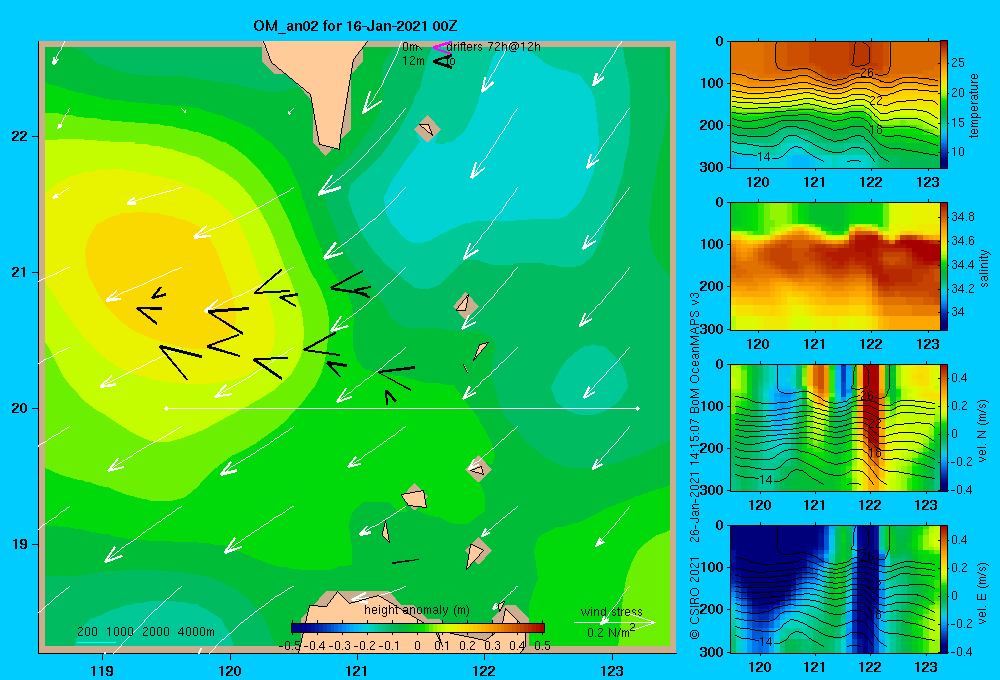Screen dimensions: 1000x680
Task: Click the title OM_an02 for 16-Jan-2021 00Z
Action: pyautogui.click(x=355, y=26)
